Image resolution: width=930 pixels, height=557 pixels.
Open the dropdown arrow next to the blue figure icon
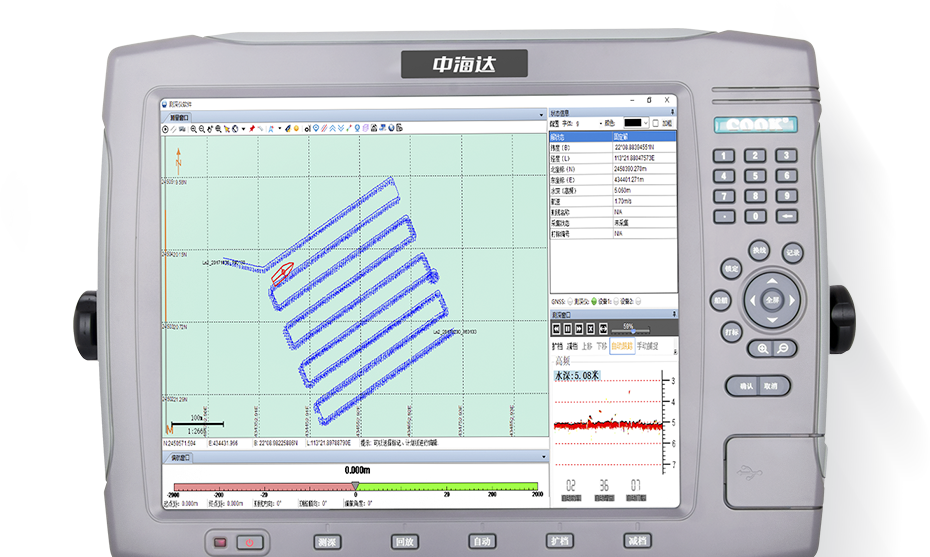279,128
